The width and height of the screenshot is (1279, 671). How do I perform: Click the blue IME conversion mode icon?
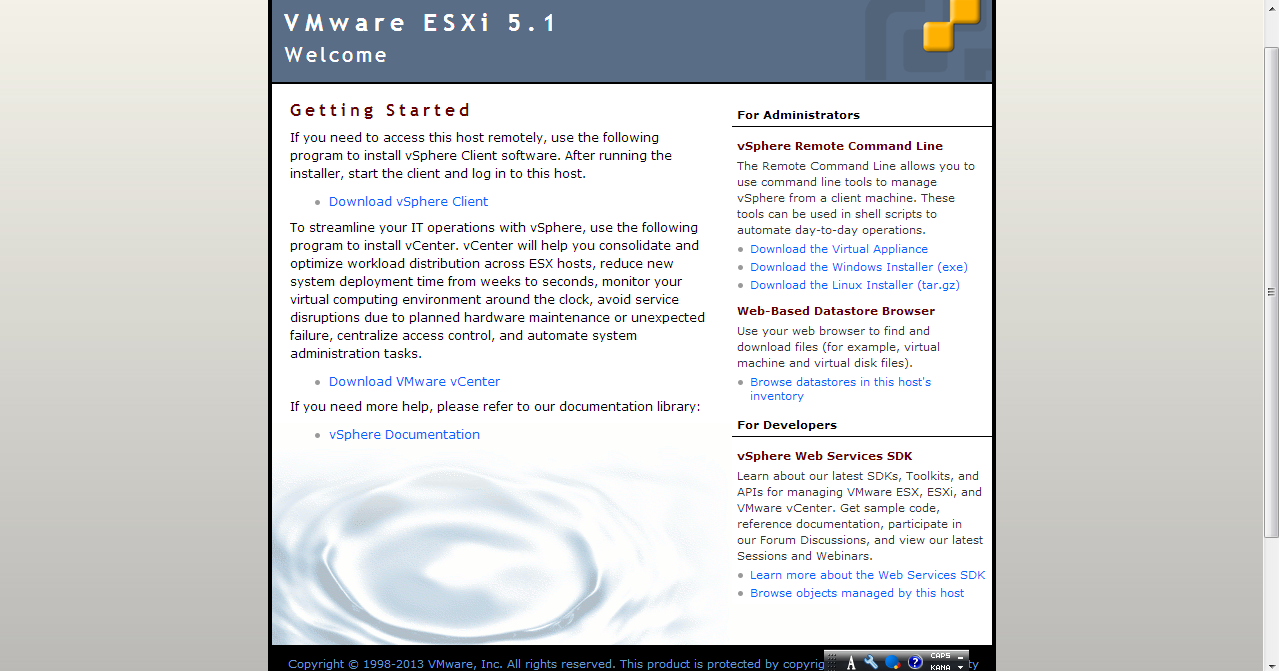(x=893, y=662)
